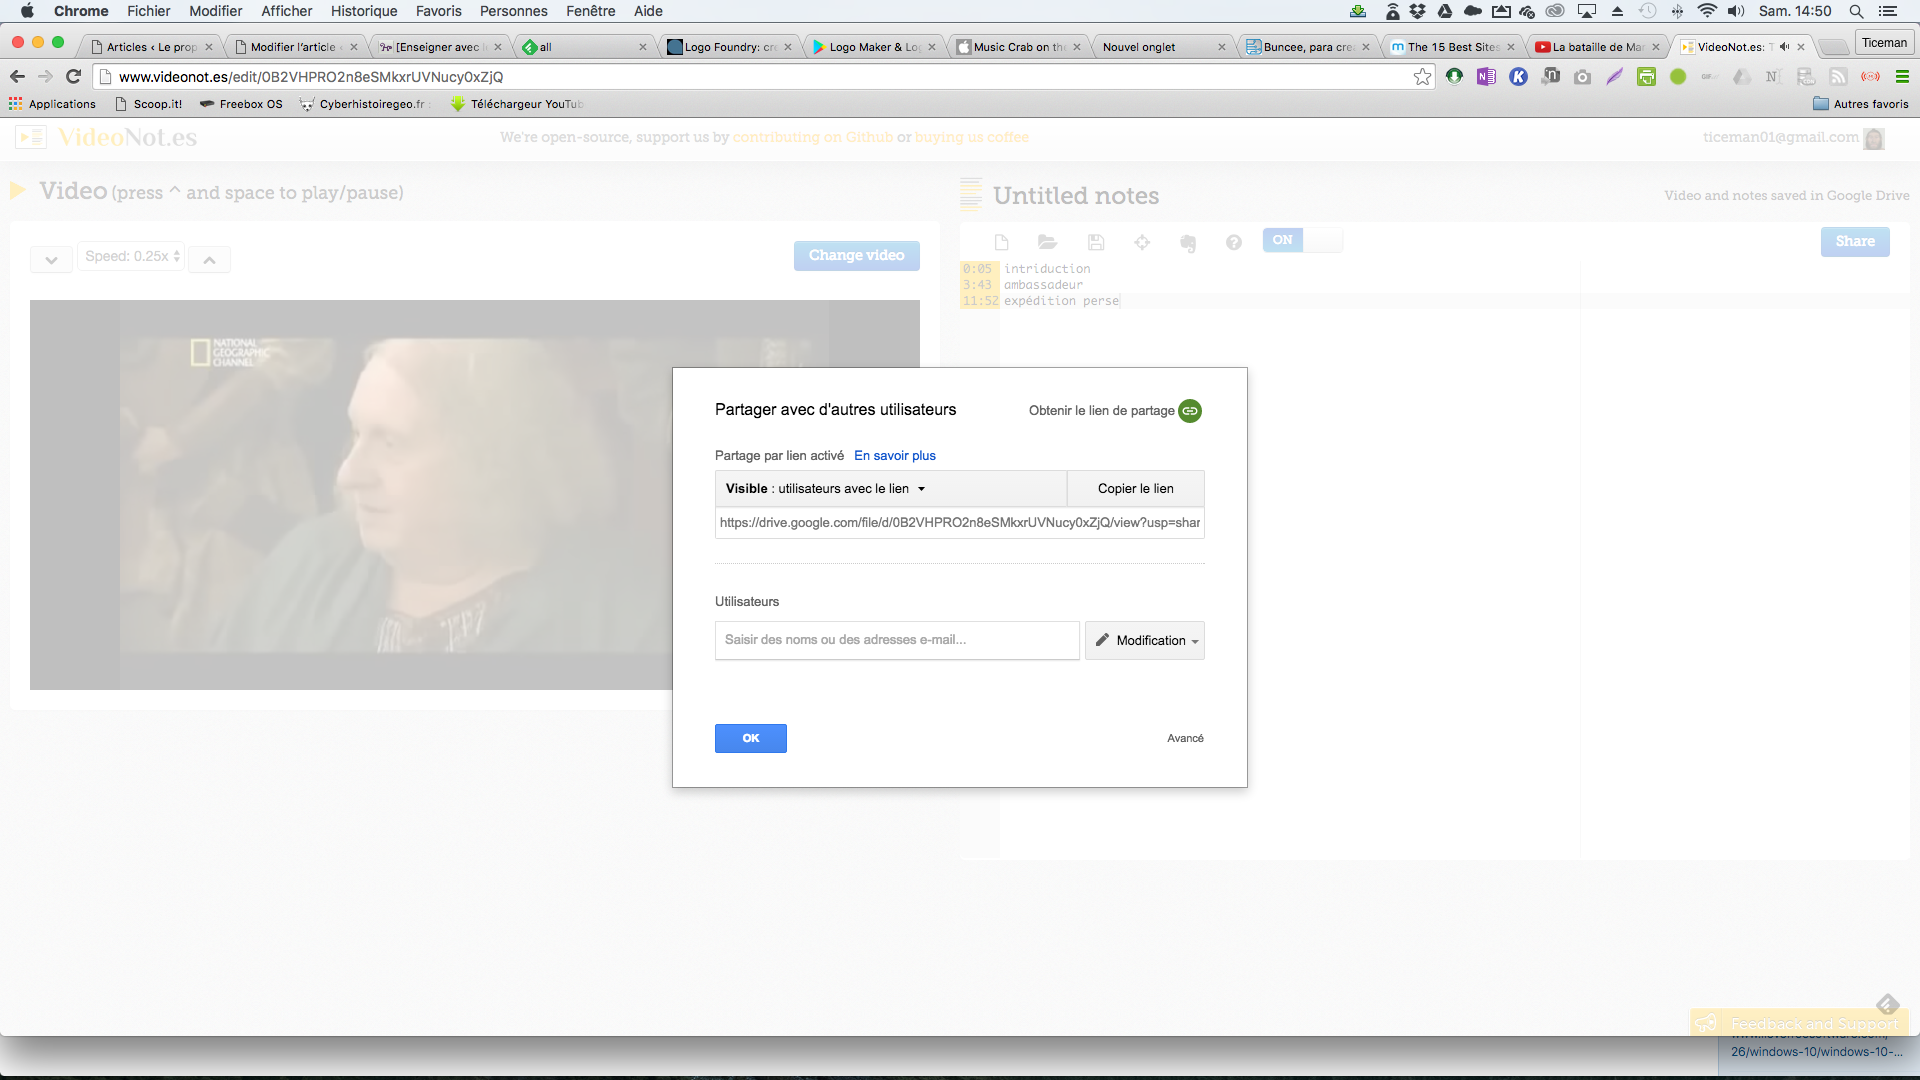
Task: Click the Copier le lien button
Action: click(1135, 489)
